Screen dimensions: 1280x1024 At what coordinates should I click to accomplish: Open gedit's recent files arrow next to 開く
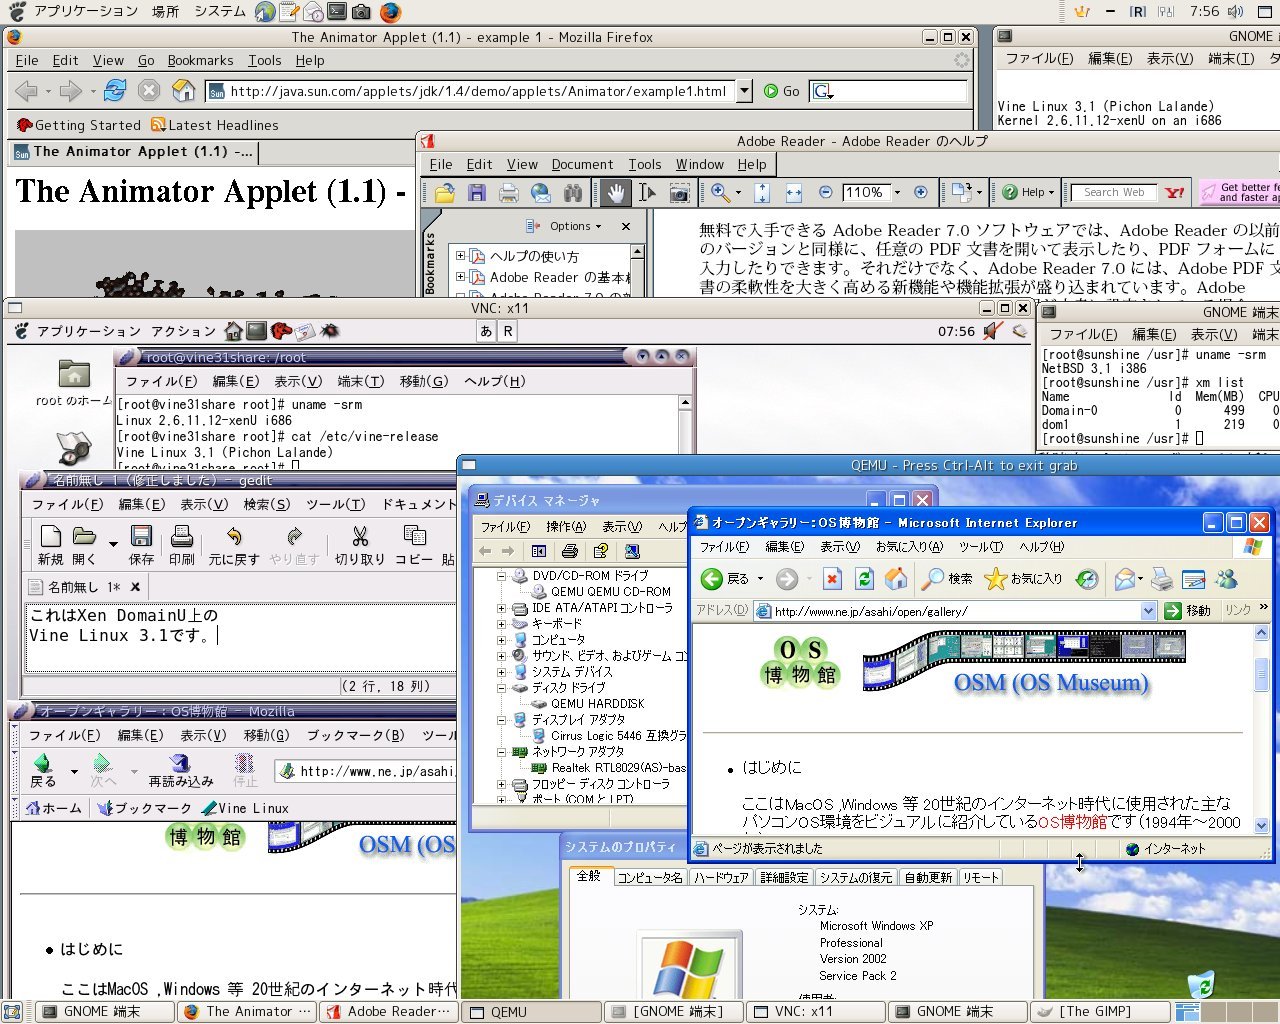pyautogui.click(x=113, y=543)
